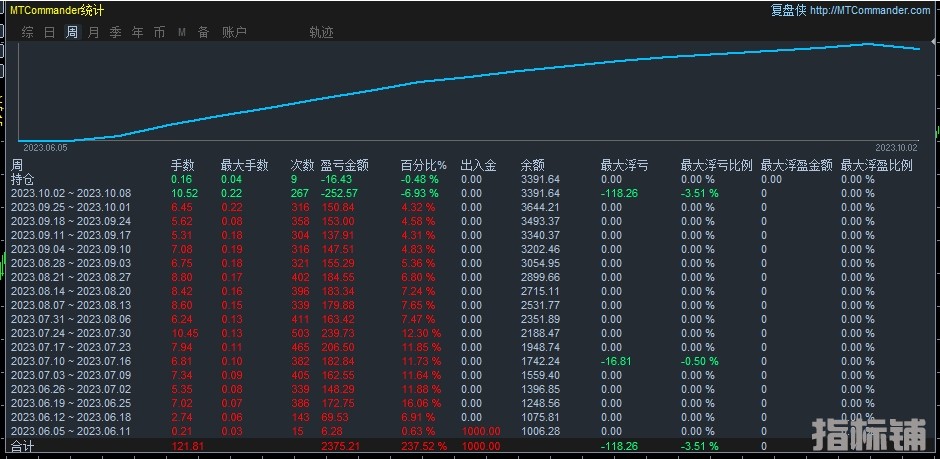Switch to the 日 daily tab

pos(50,32)
